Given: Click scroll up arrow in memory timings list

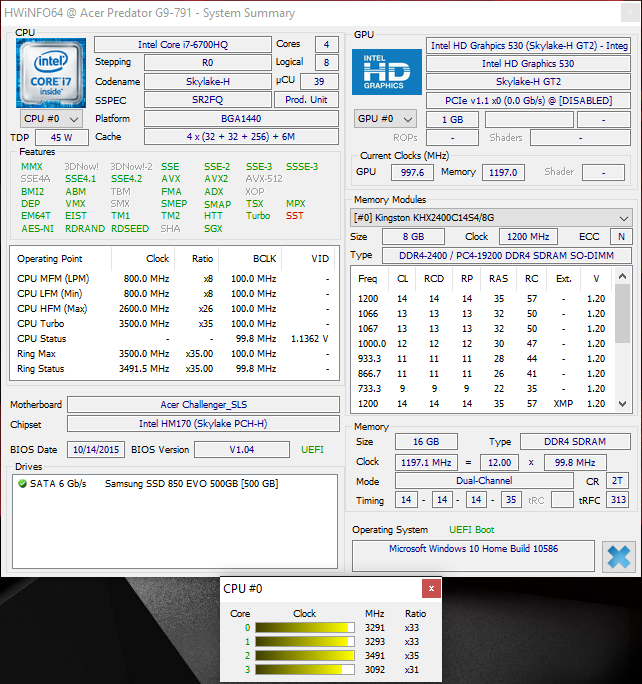Looking at the screenshot, I should [x=623, y=276].
